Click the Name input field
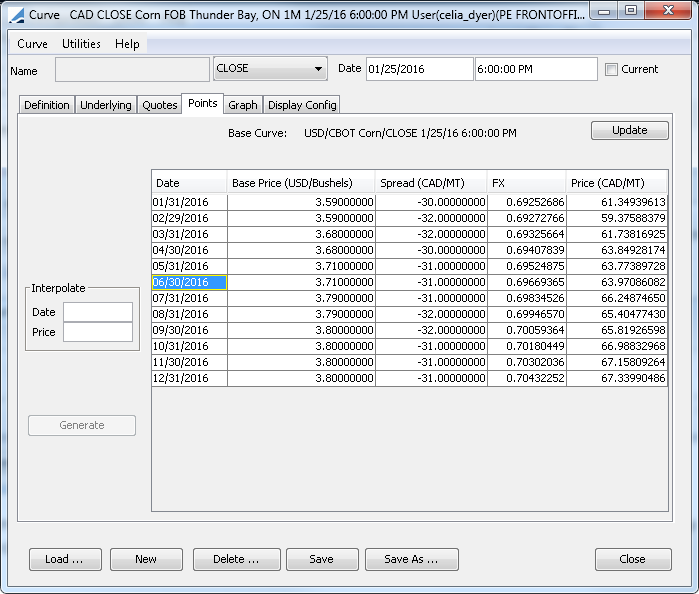Viewport: 699px width, 594px height. pyautogui.click(x=132, y=70)
